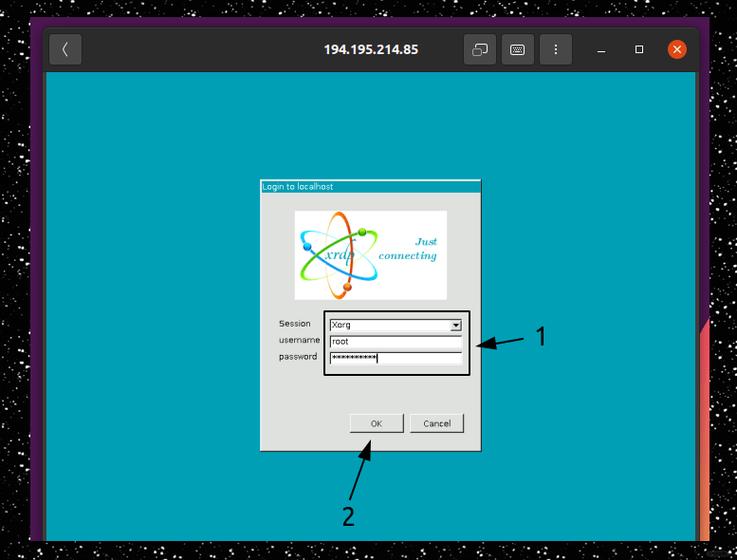Viewport: 737px width, 560px height.
Task: Click the 194.195.214.85 window title
Action: click(x=370, y=49)
